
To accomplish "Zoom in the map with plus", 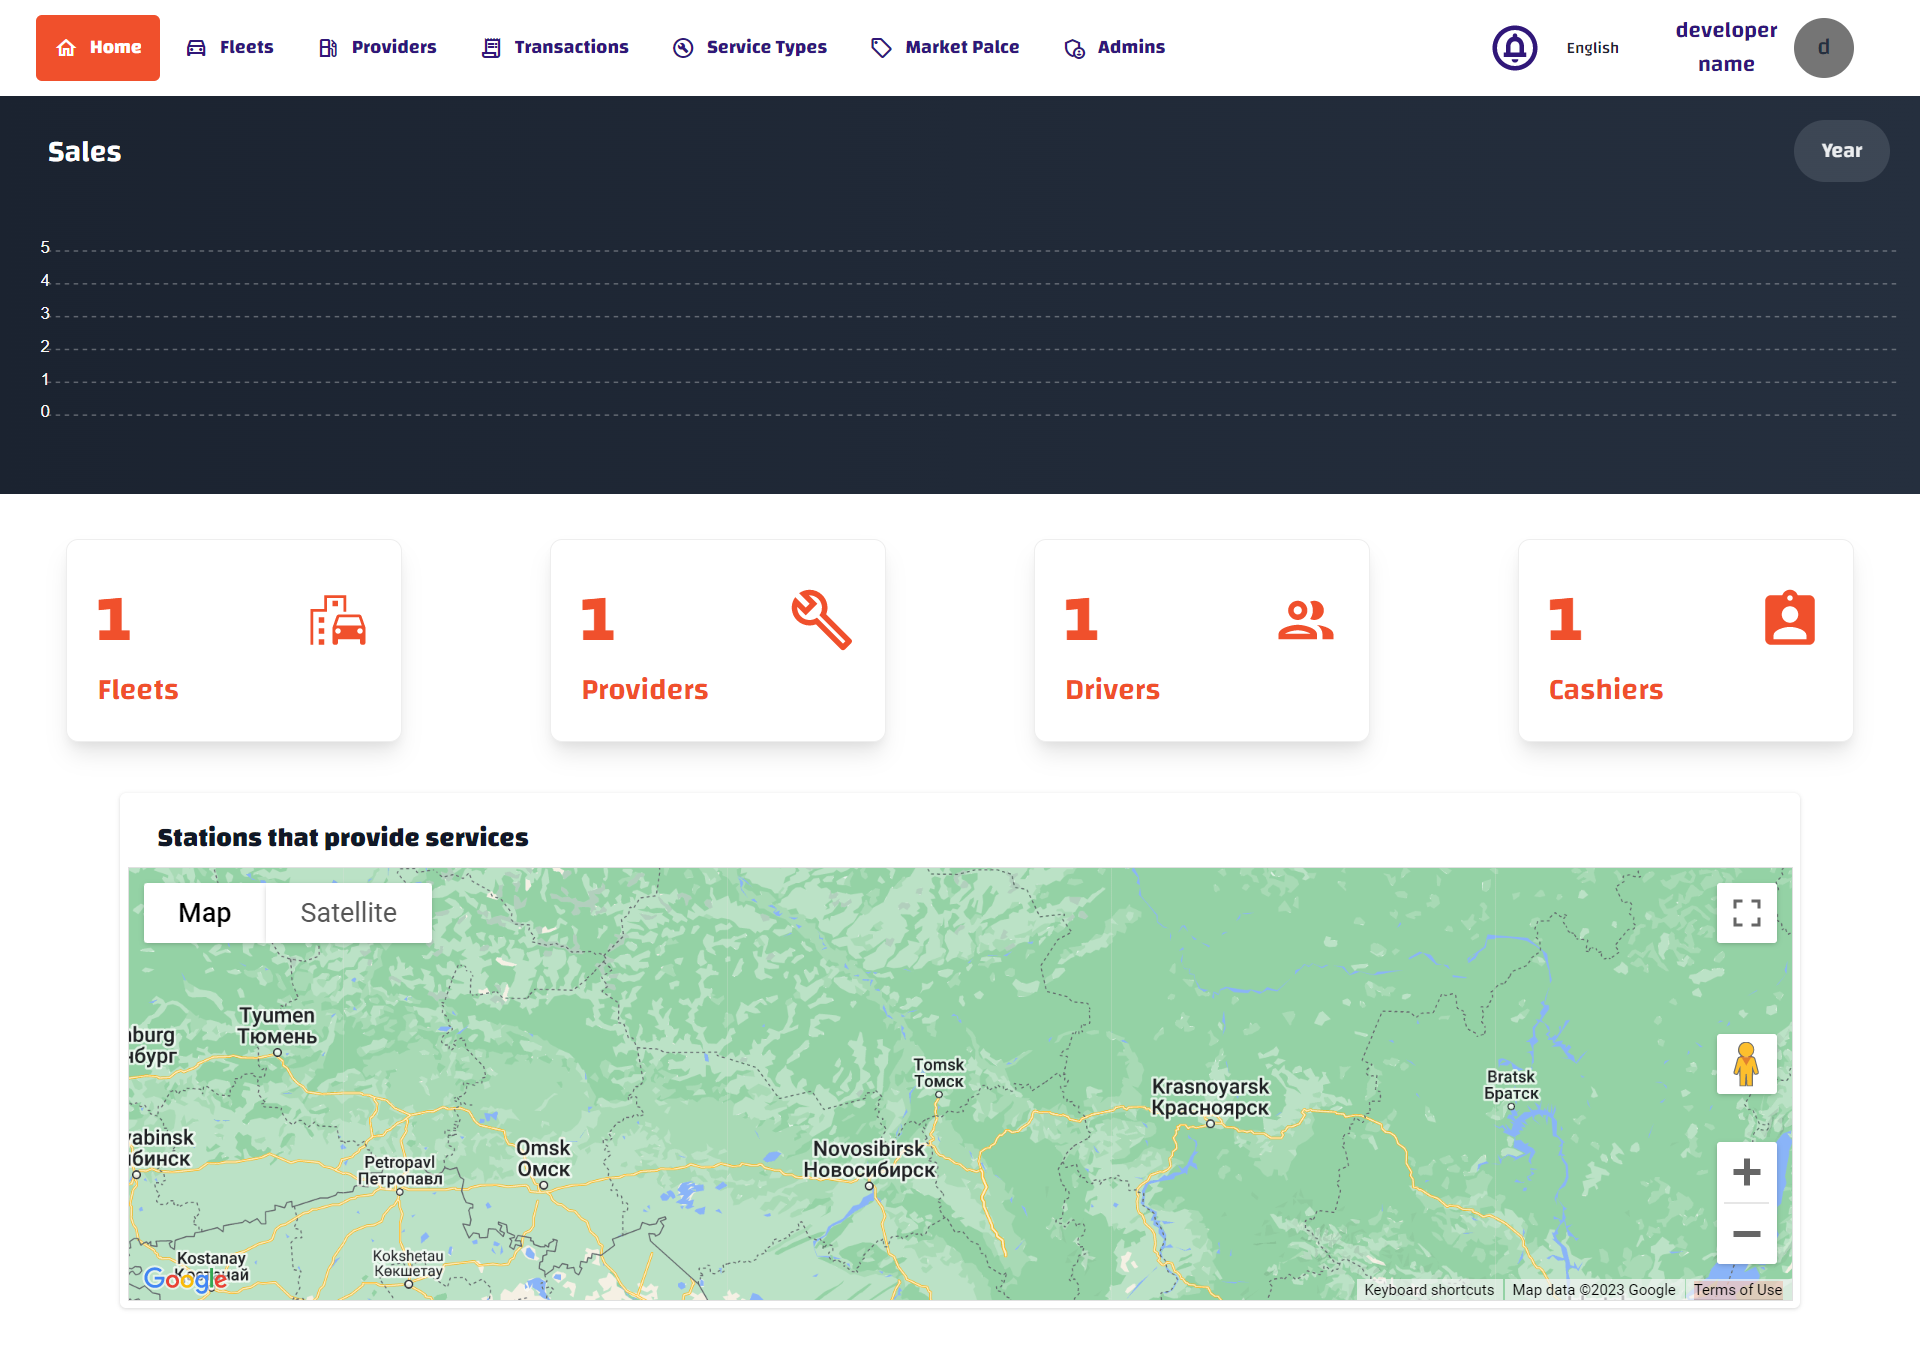I will pos(1746,1172).
